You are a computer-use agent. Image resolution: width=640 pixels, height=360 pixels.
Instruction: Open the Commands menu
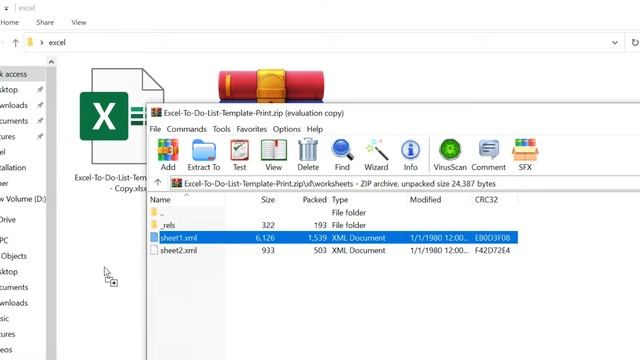(x=187, y=129)
